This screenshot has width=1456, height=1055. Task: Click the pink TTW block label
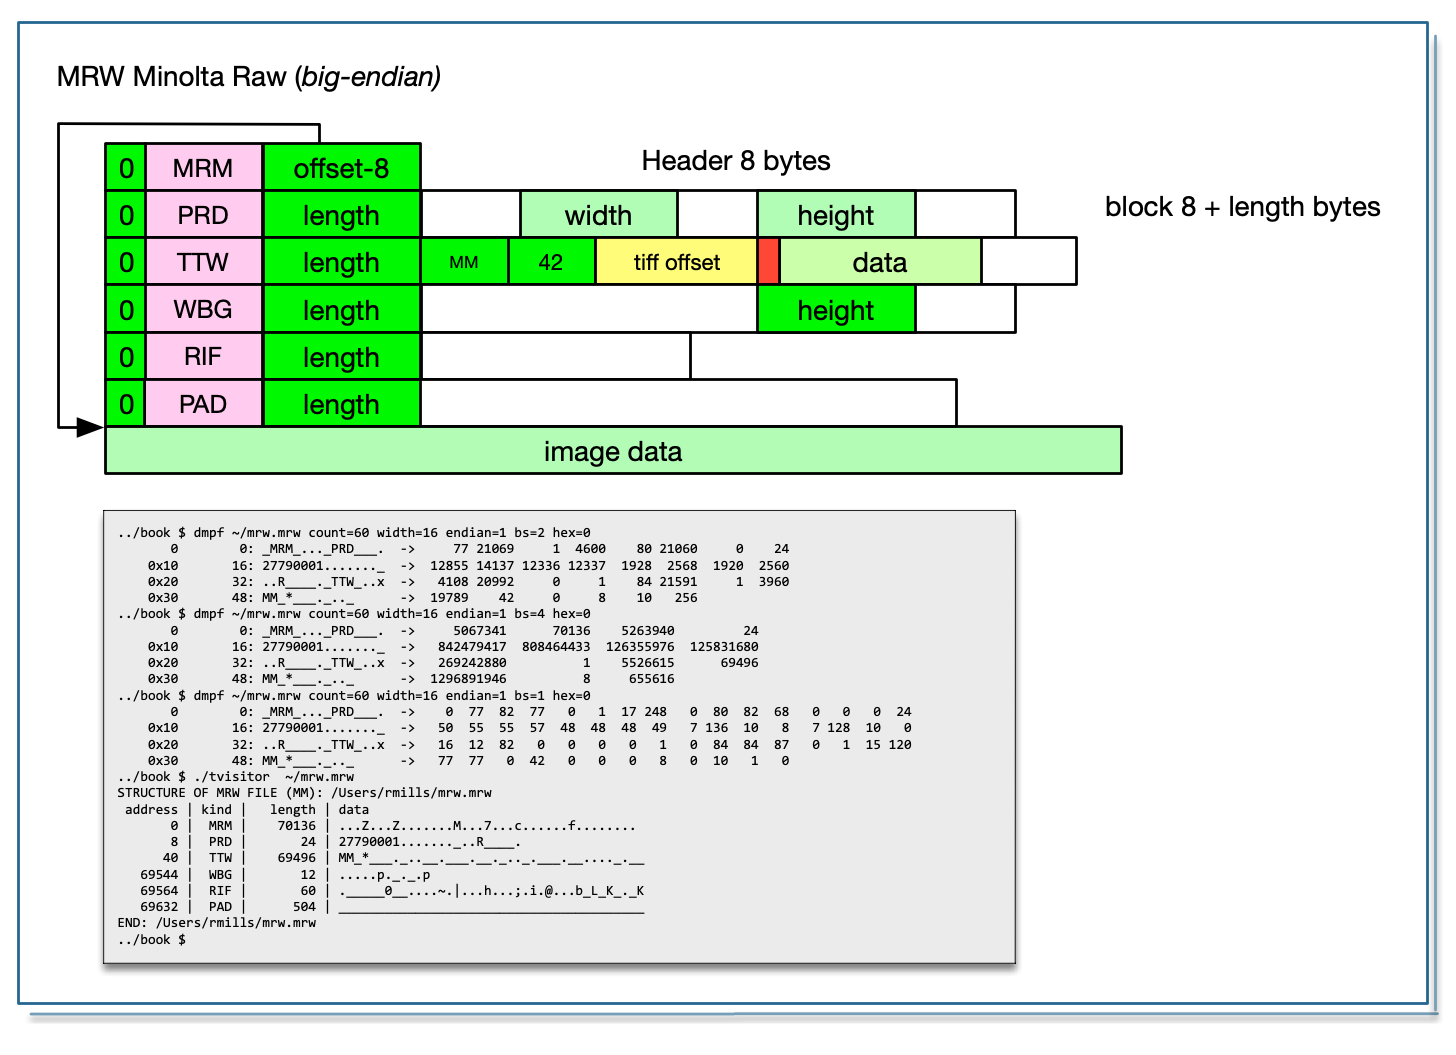click(x=203, y=262)
